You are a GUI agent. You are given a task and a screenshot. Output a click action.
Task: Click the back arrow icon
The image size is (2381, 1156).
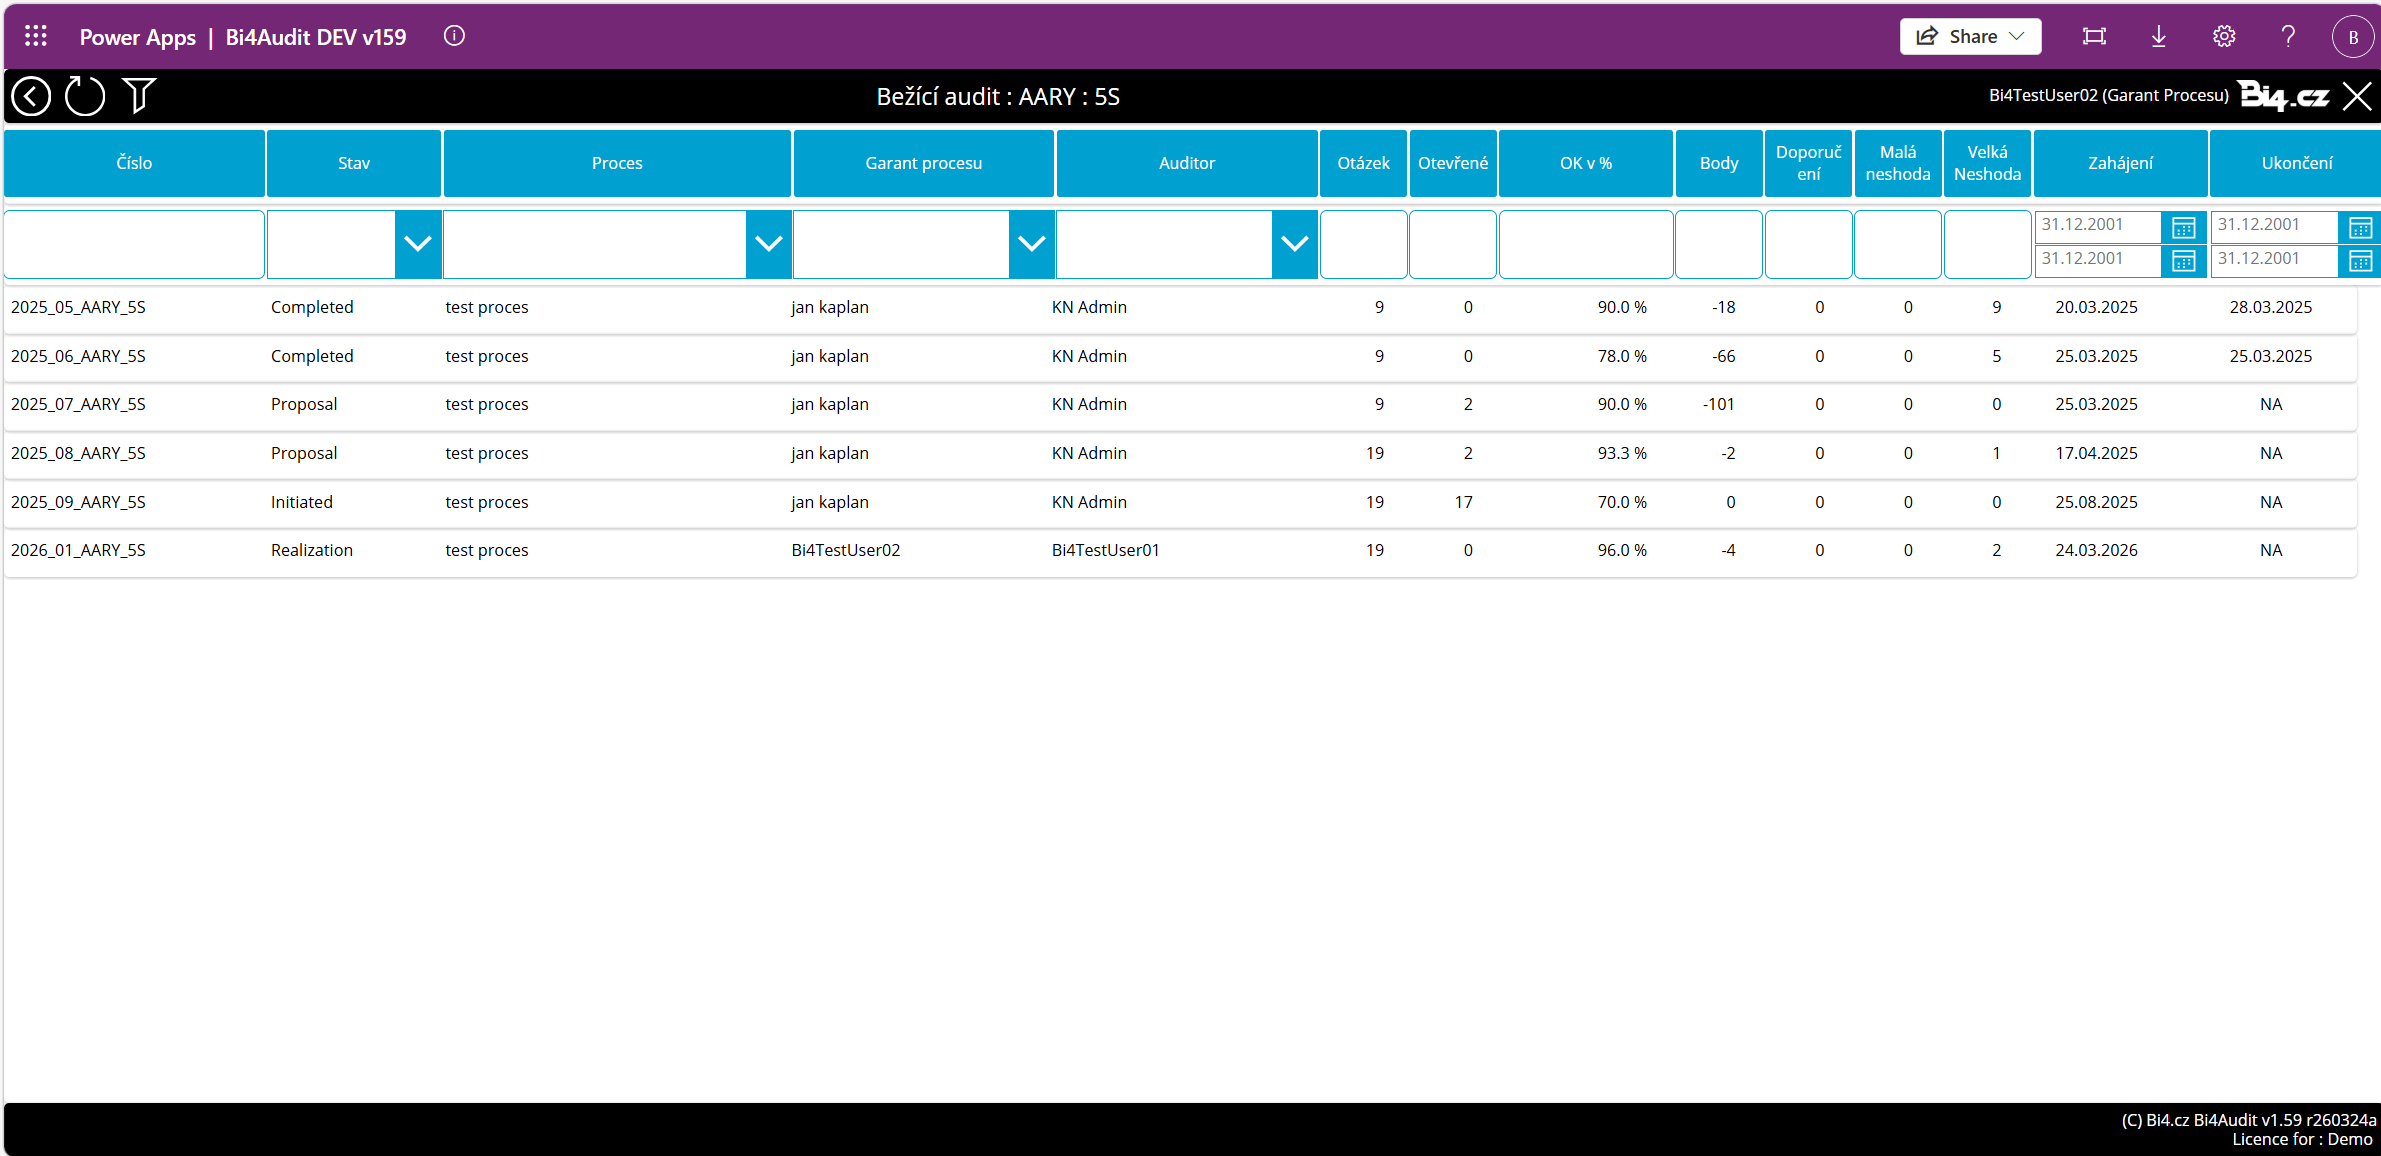pos(31,96)
